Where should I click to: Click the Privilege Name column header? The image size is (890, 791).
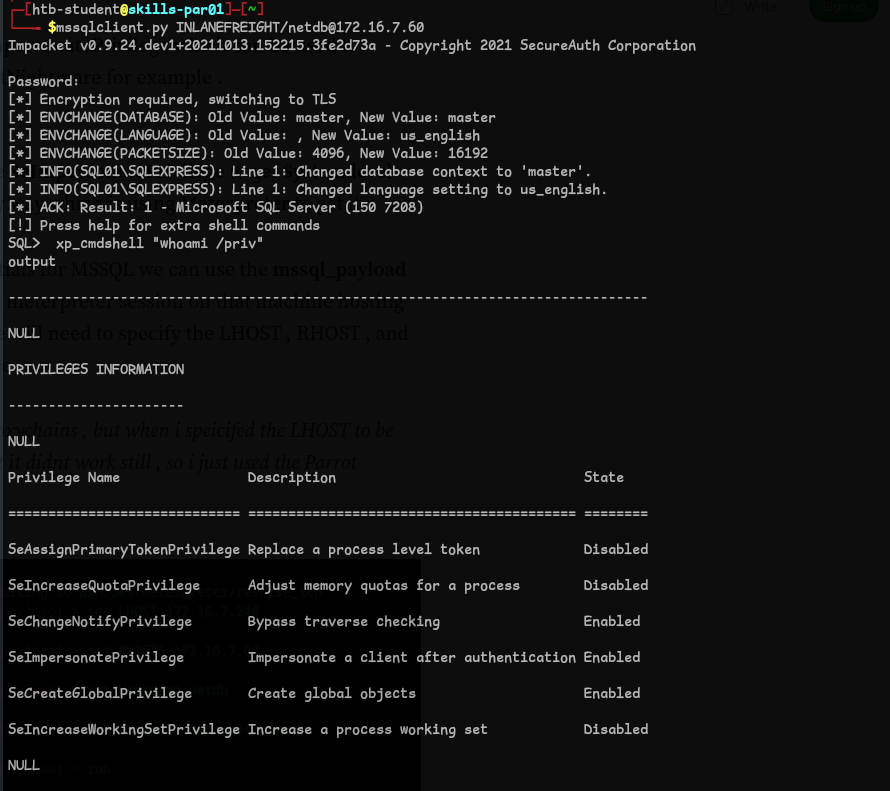(x=64, y=477)
